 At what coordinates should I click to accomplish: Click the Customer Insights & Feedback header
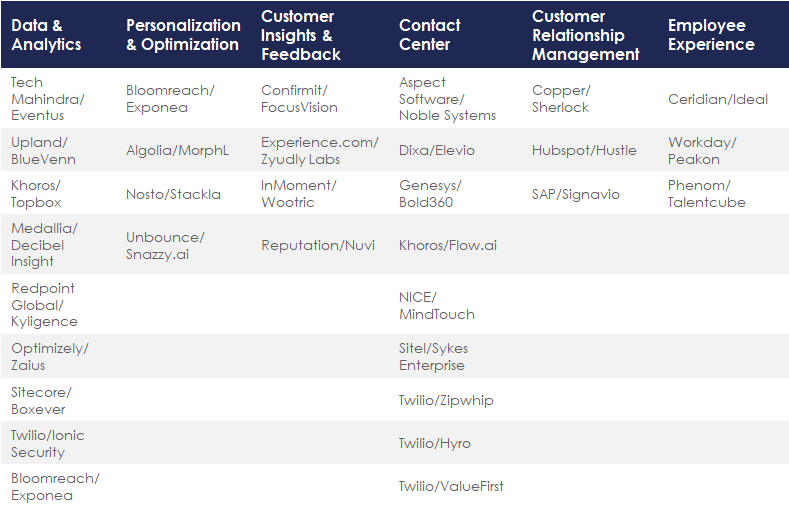[x=301, y=35]
